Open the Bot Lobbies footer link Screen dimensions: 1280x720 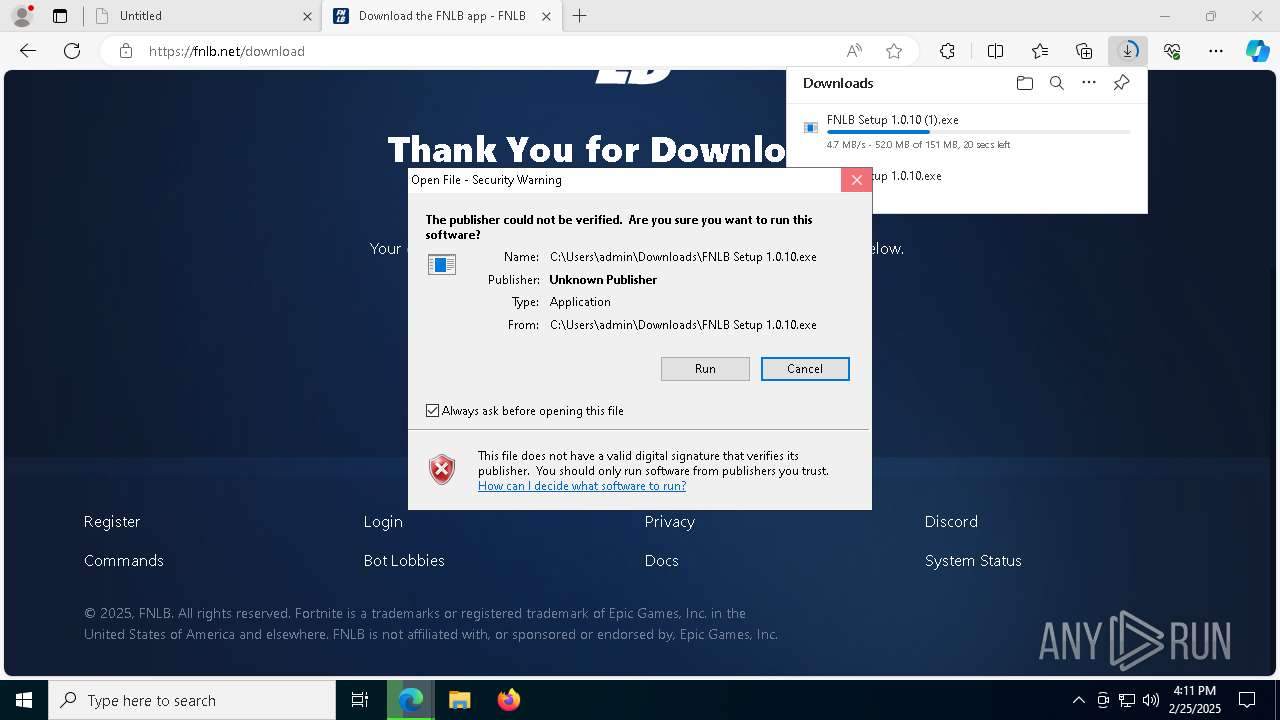pos(404,561)
